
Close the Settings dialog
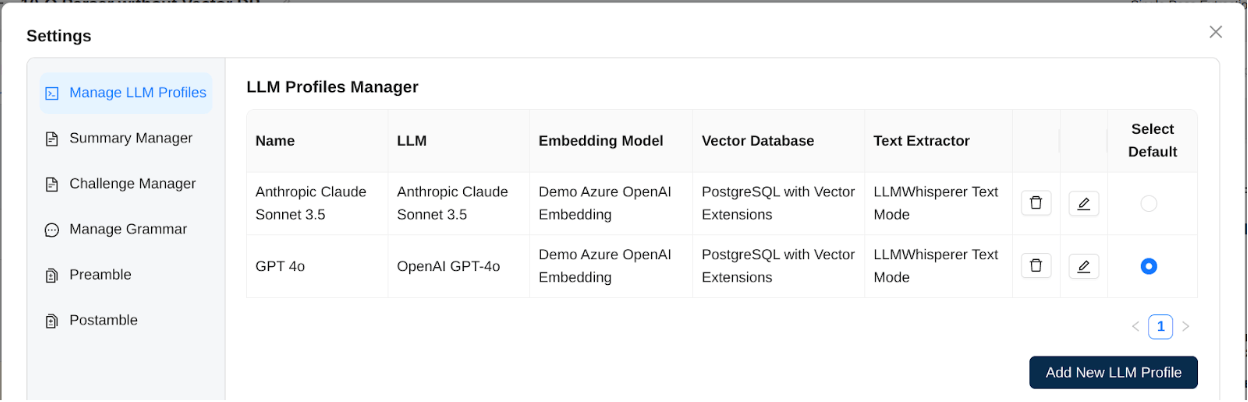[1216, 32]
